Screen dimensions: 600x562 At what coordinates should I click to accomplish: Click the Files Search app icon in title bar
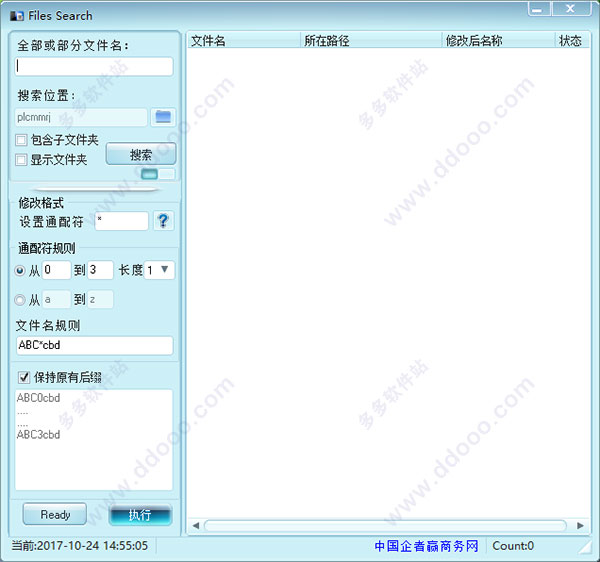click(x=17, y=16)
